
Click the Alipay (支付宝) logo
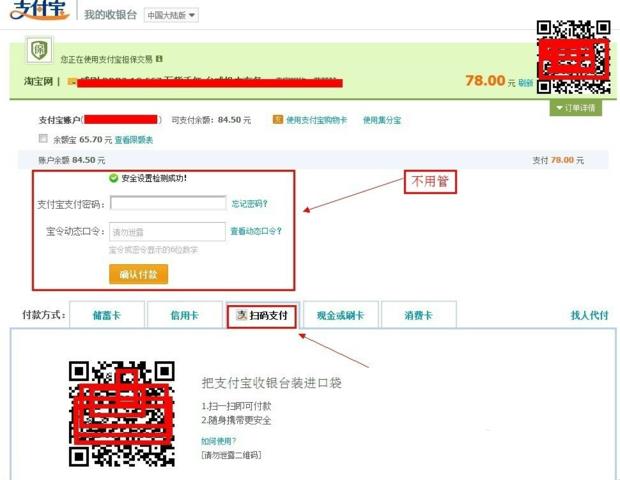pyautogui.click(x=39, y=13)
